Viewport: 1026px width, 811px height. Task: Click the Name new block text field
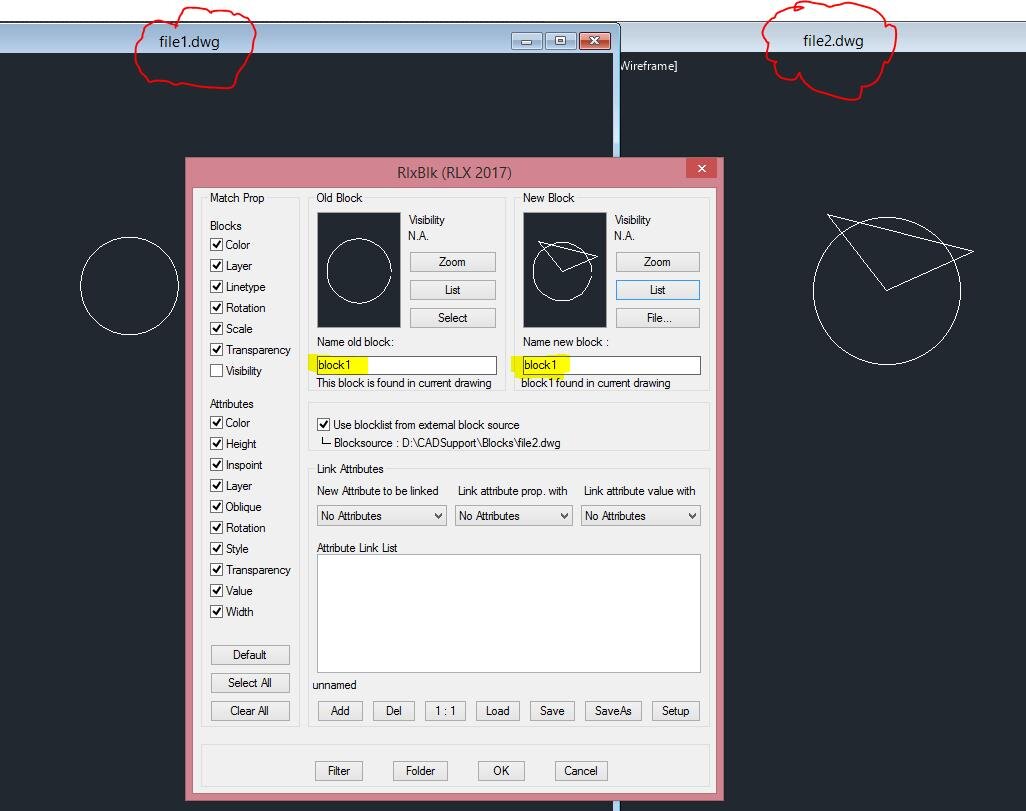tap(611, 365)
